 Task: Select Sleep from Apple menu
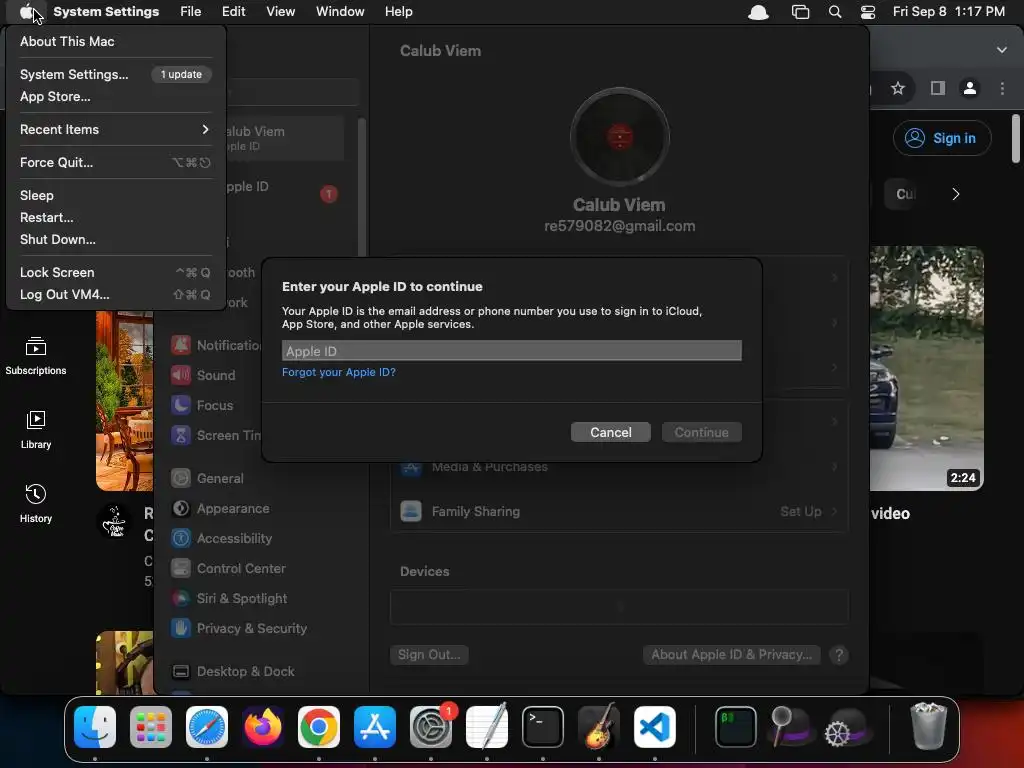pos(114,195)
